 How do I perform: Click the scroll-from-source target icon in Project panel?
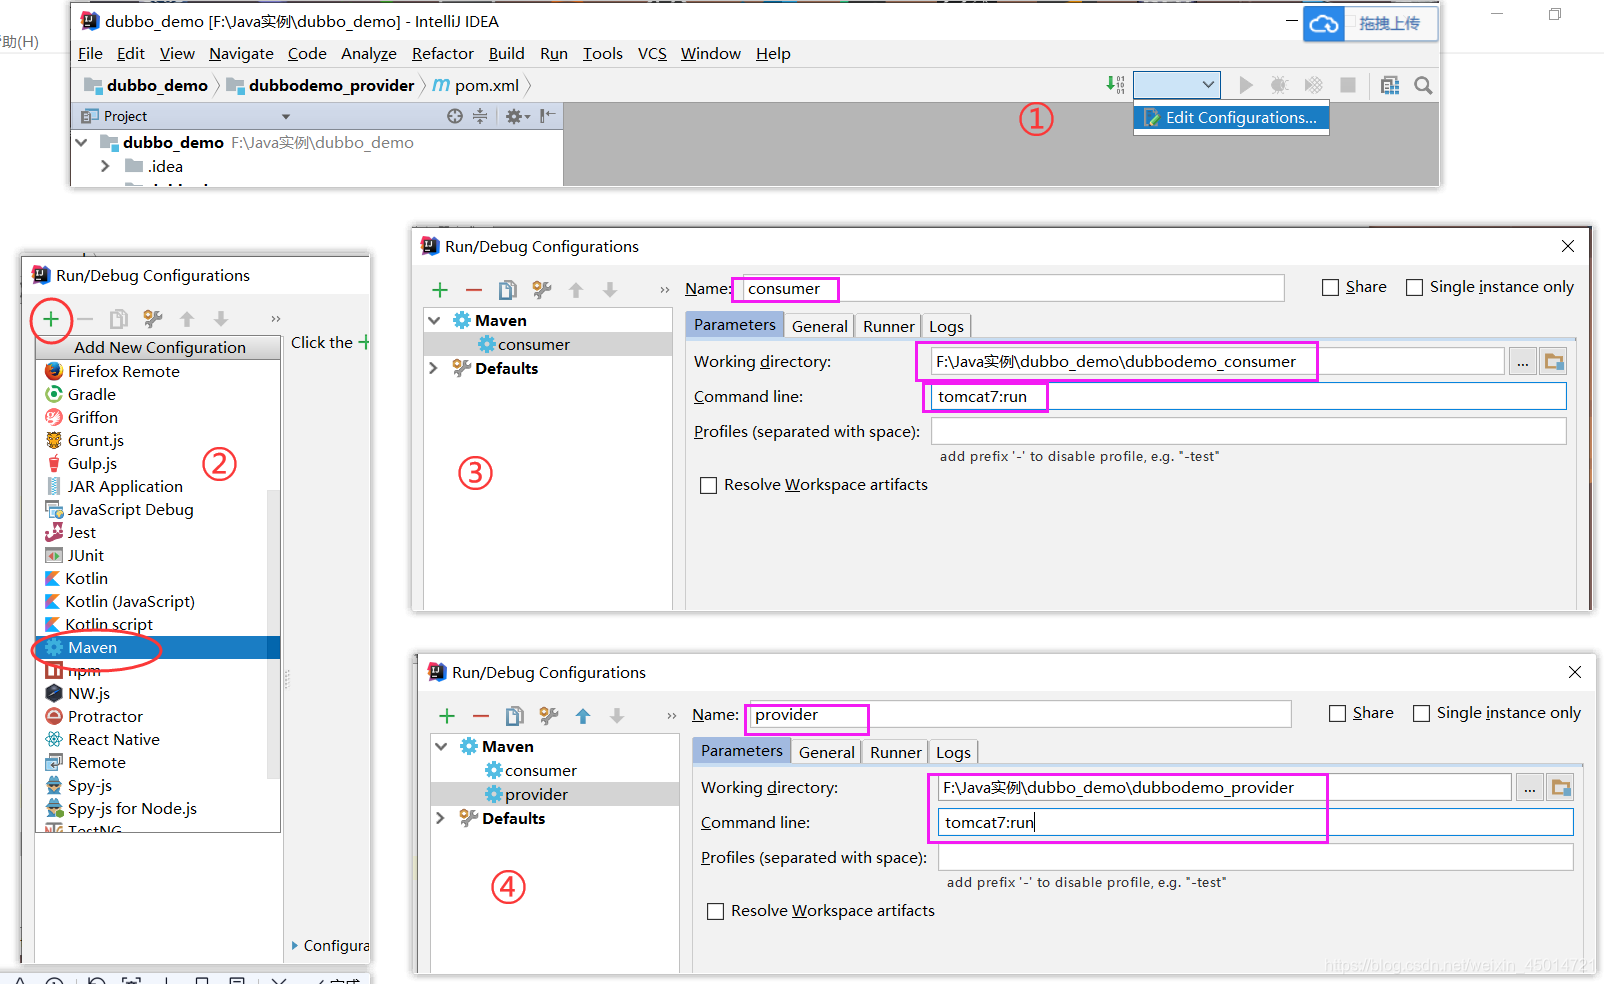click(x=455, y=116)
